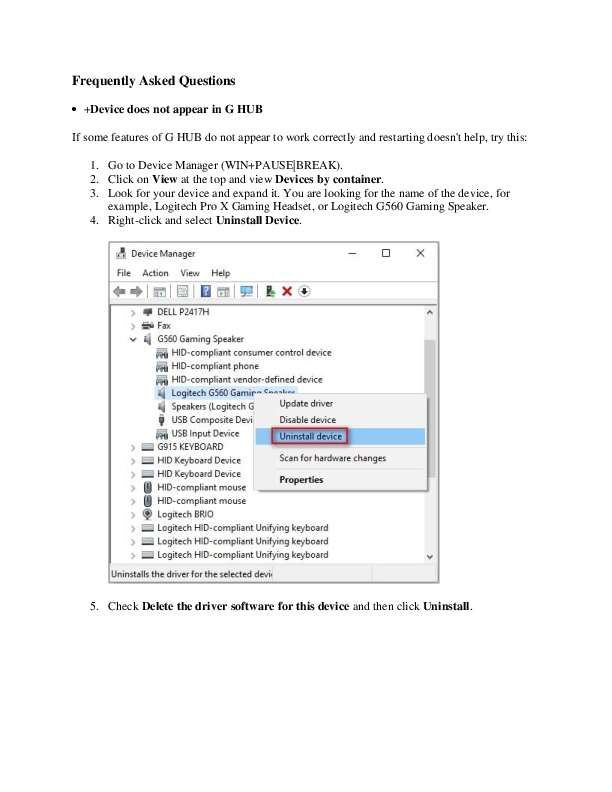The image size is (612, 792).
Task: Click the device list scrollbar down arrow
Action: pyautogui.click(x=430, y=557)
